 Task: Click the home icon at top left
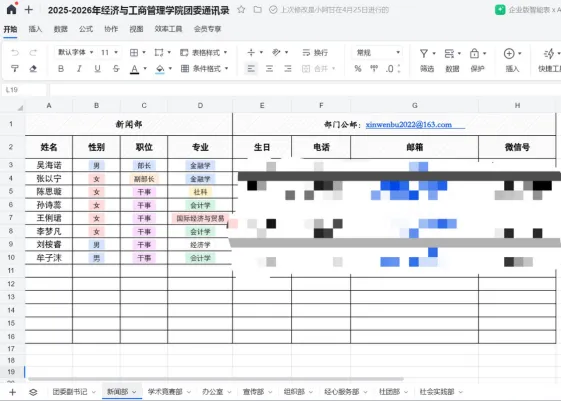click(11, 9)
